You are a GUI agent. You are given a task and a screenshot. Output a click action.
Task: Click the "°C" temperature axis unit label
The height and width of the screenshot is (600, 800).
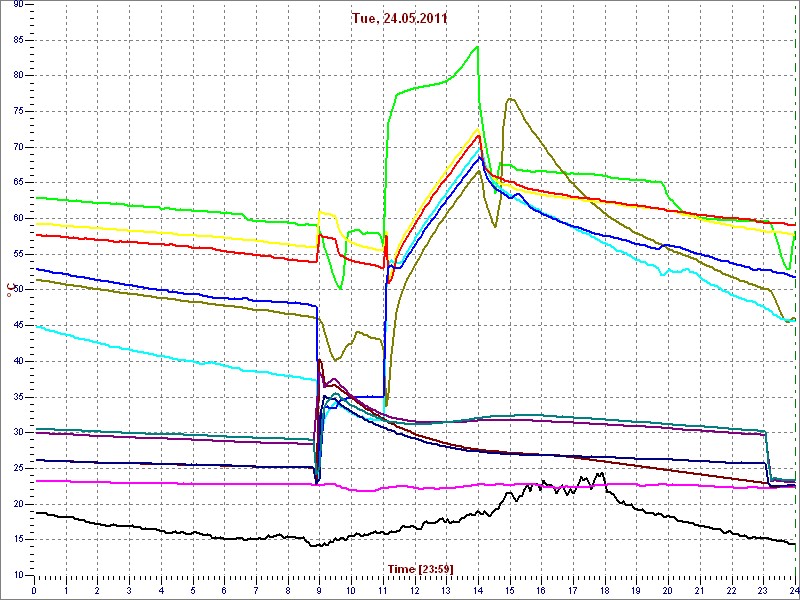[9, 290]
